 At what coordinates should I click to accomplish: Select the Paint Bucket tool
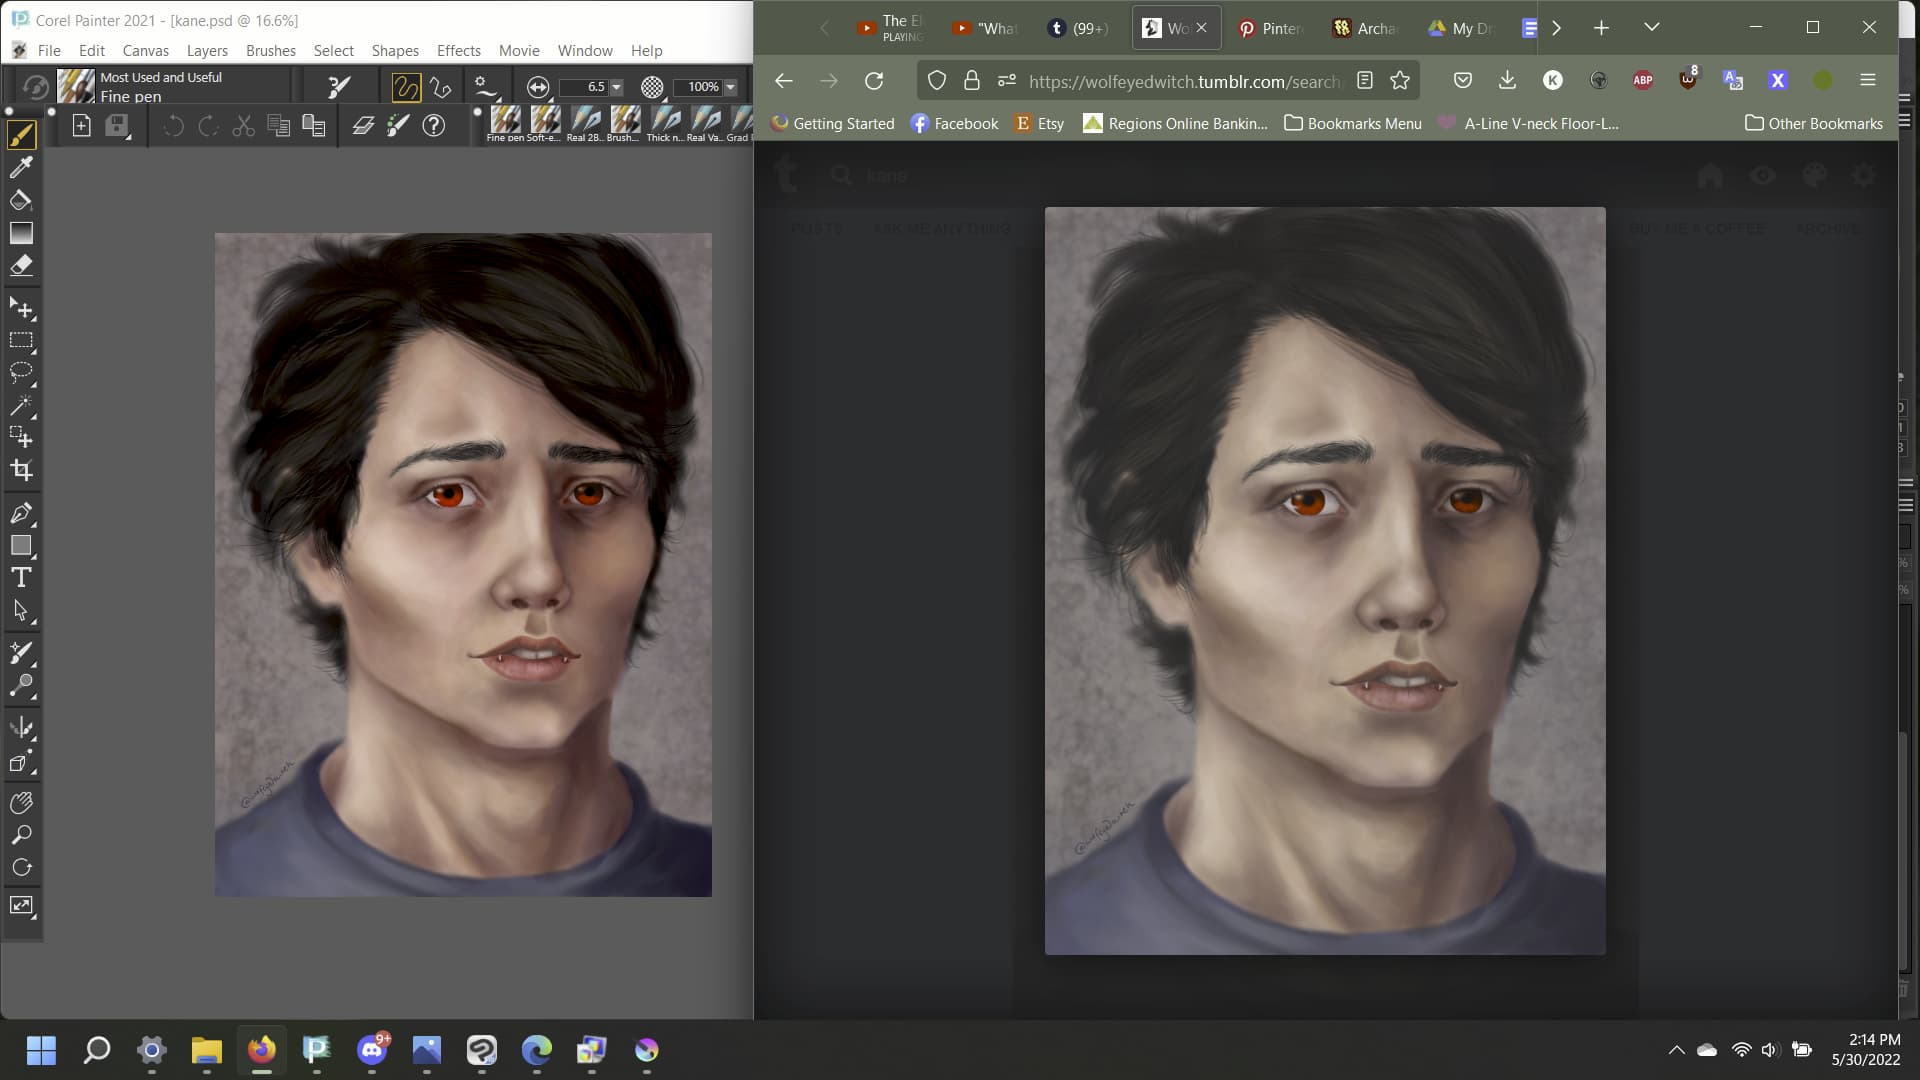[21, 200]
